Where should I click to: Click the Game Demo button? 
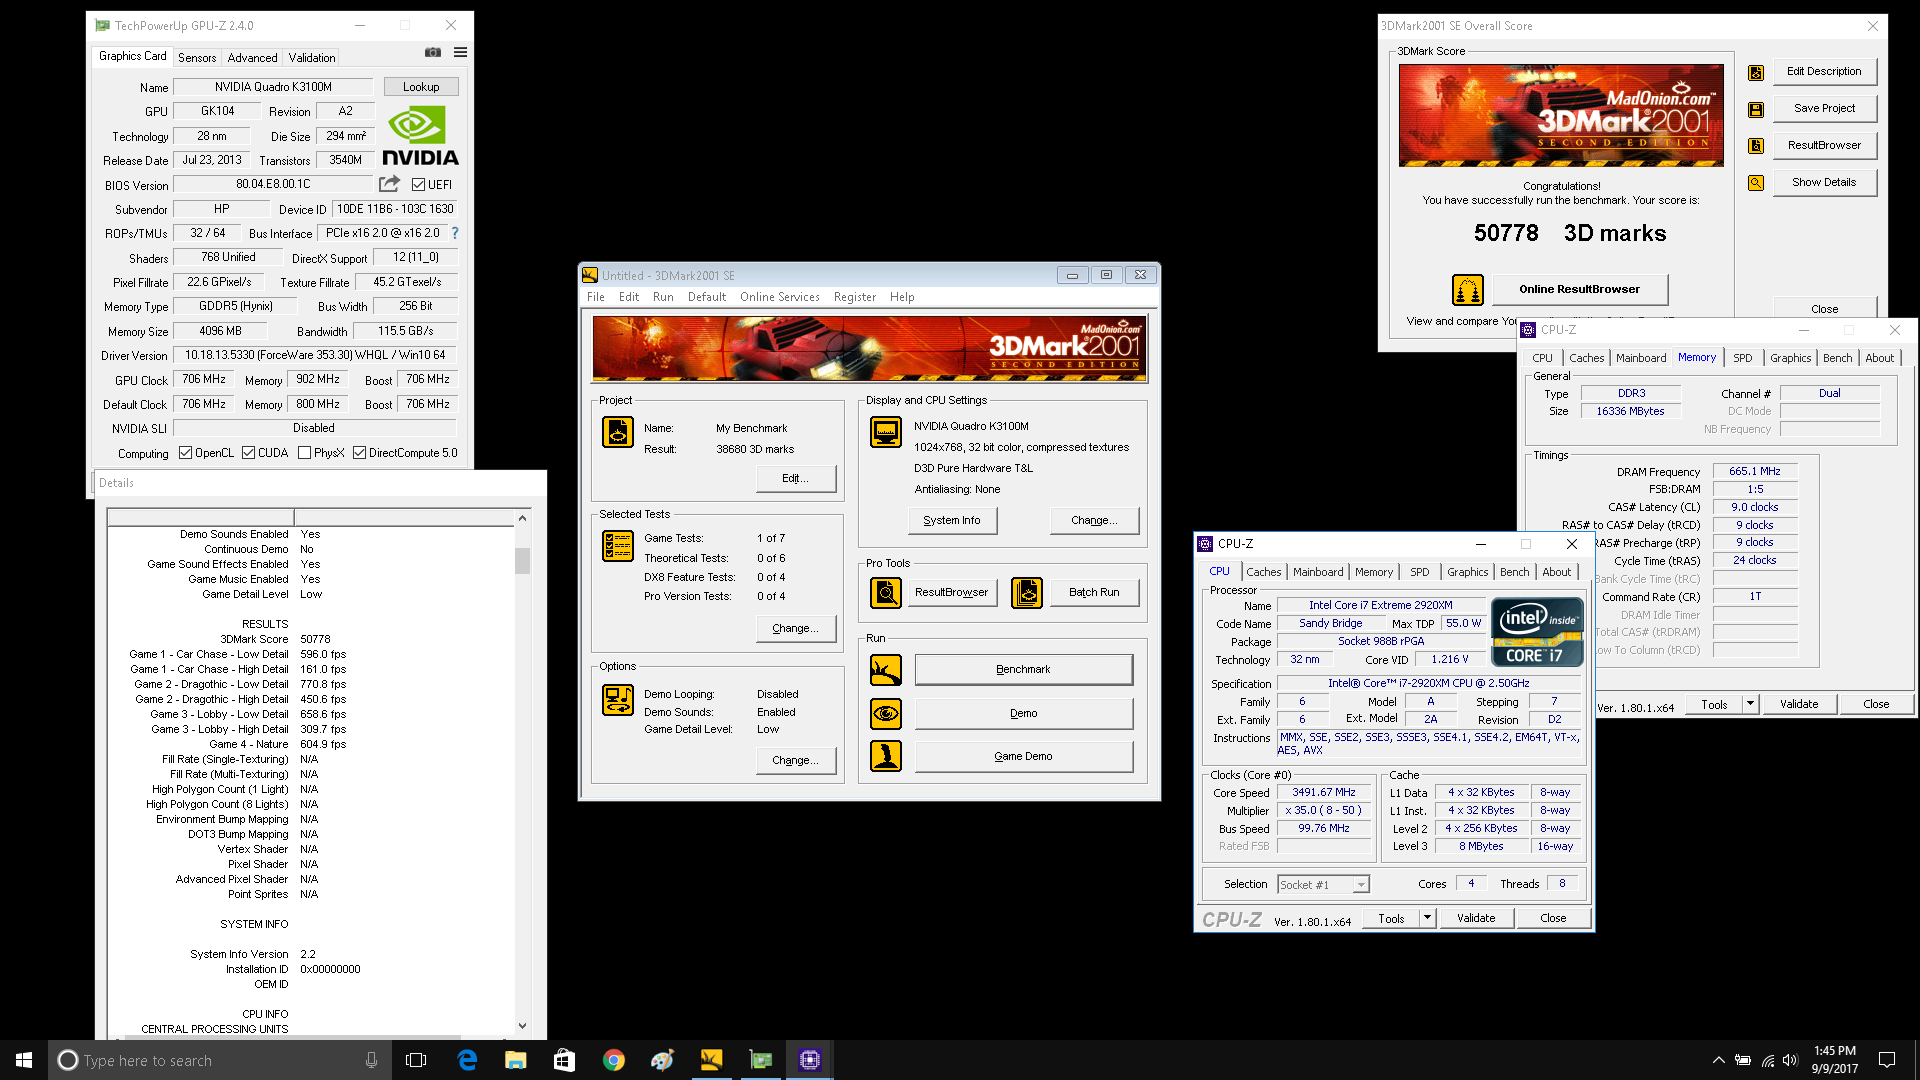coord(1023,757)
